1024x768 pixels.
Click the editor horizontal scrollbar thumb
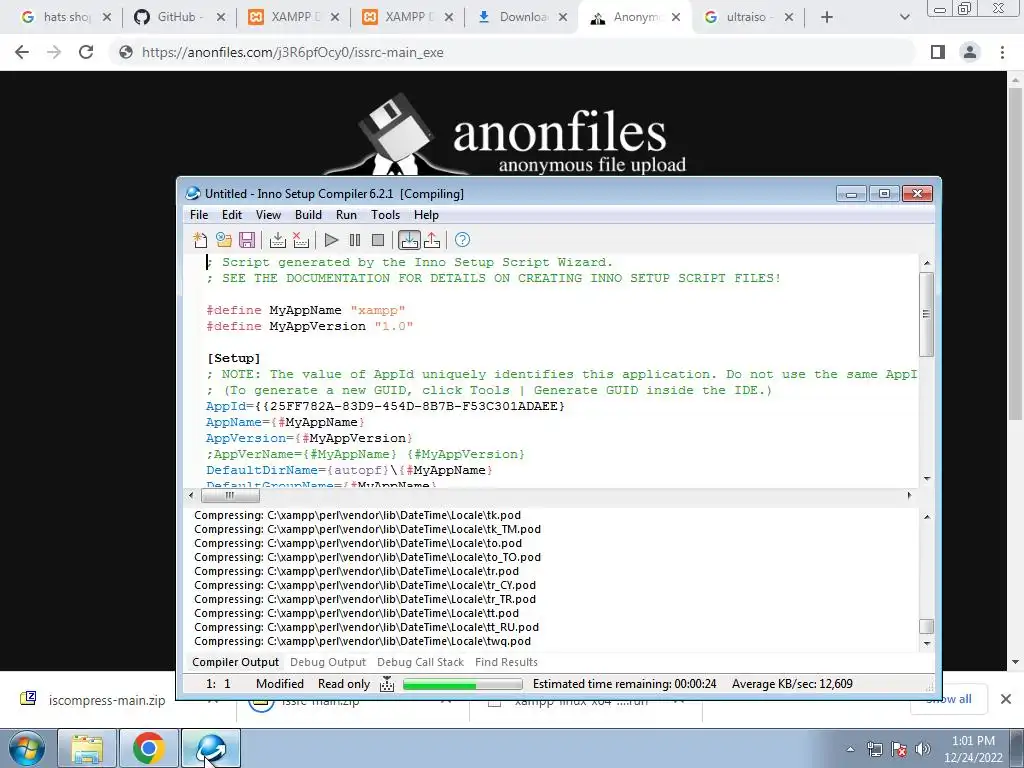pos(230,496)
